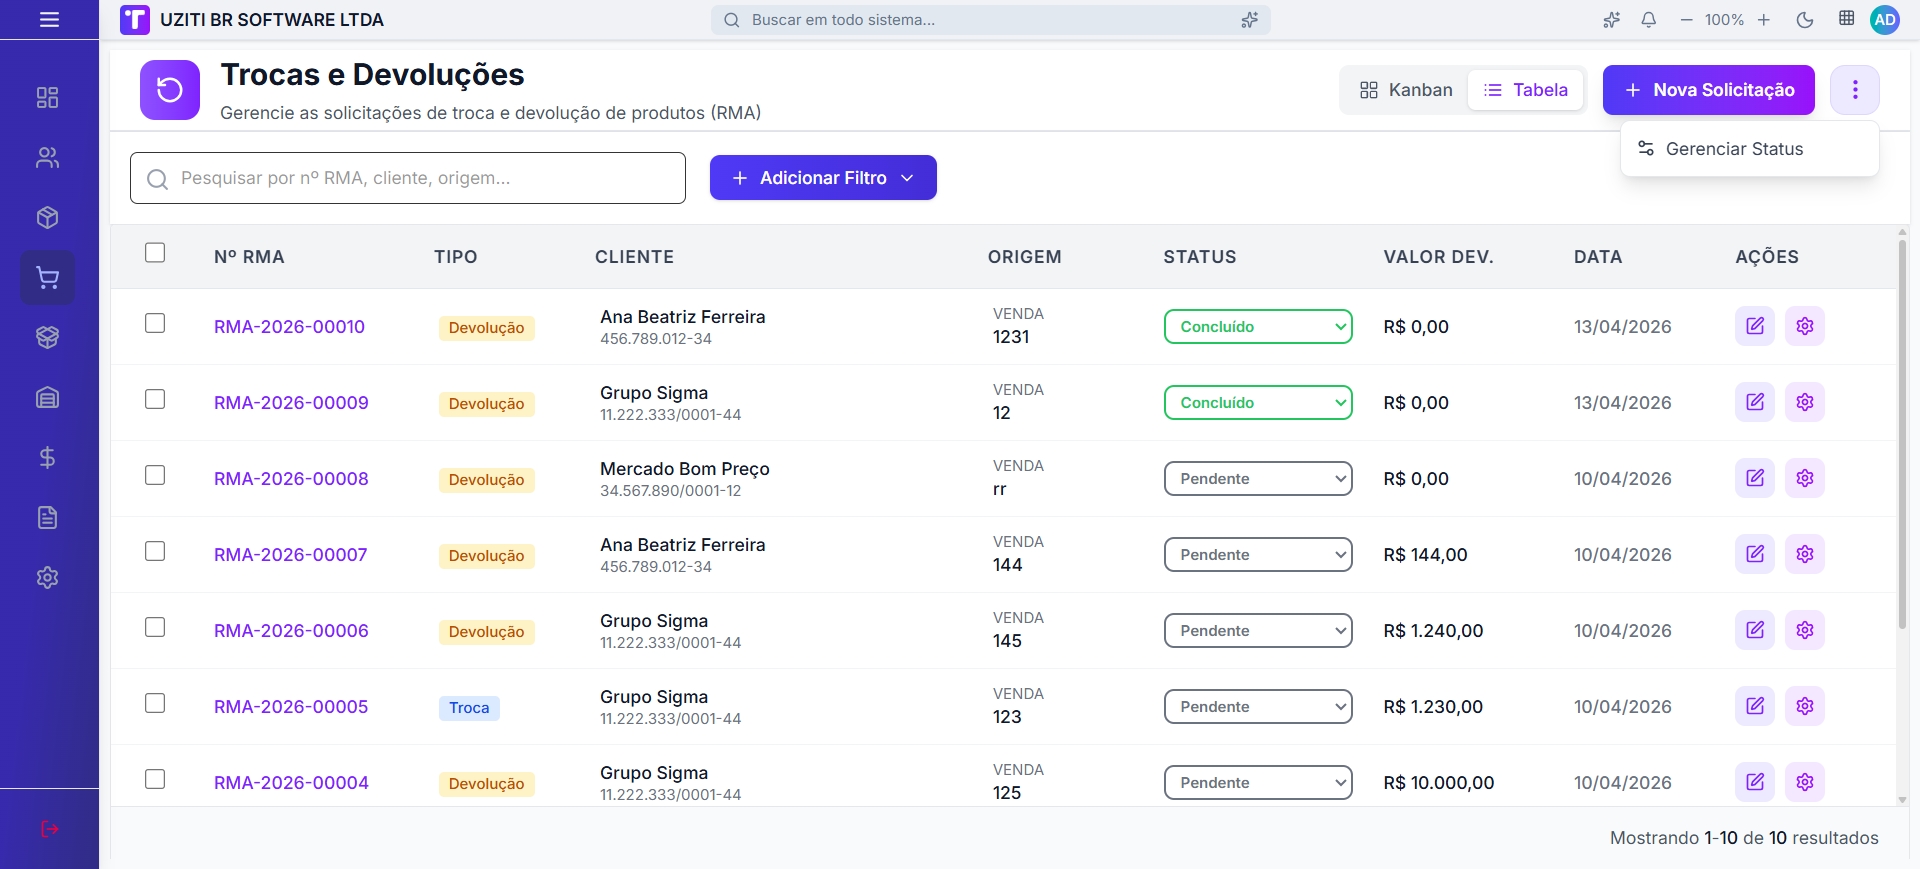Check the box for RMA-2026-00009
This screenshot has width=1920, height=869.
click(x=155, y=400)
